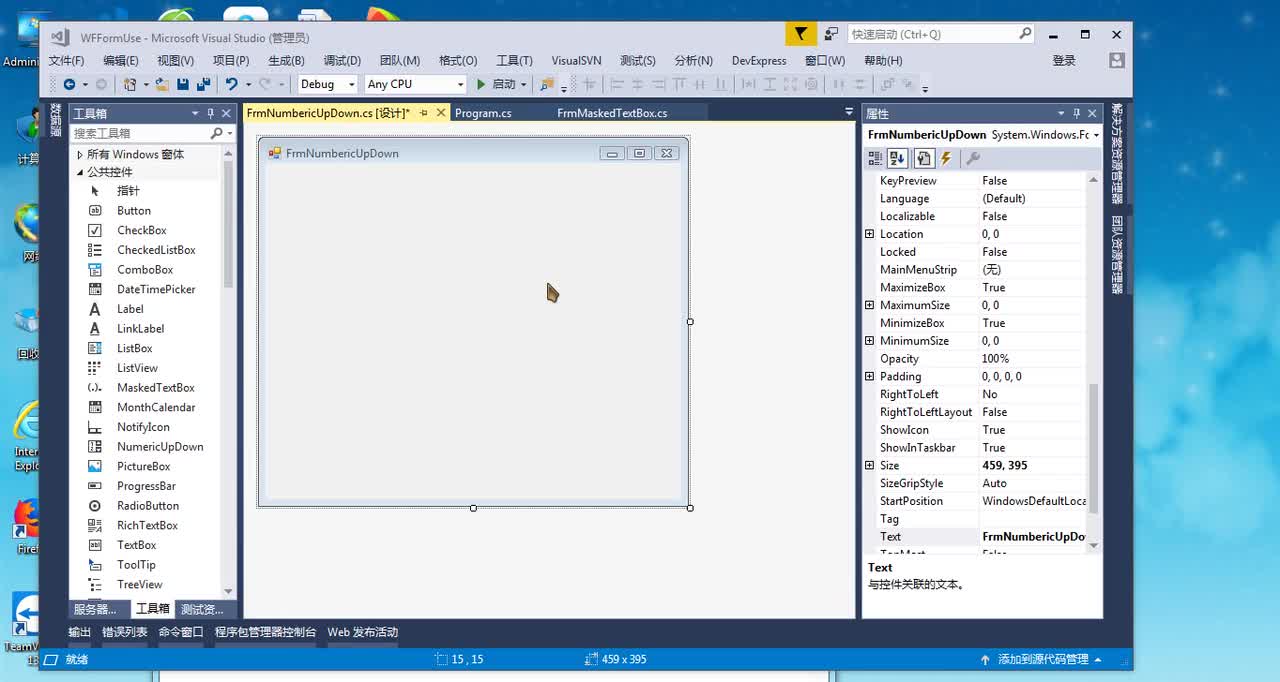Sort properties alphabetically

coord(897,158)
